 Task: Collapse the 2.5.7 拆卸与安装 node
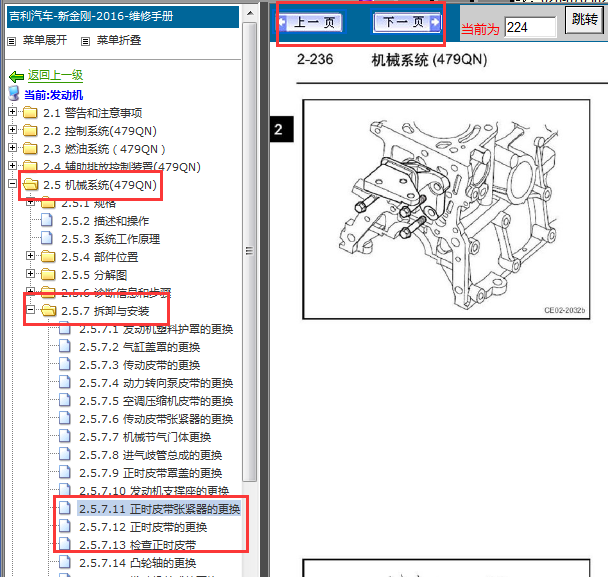click(x=30, y=309)
